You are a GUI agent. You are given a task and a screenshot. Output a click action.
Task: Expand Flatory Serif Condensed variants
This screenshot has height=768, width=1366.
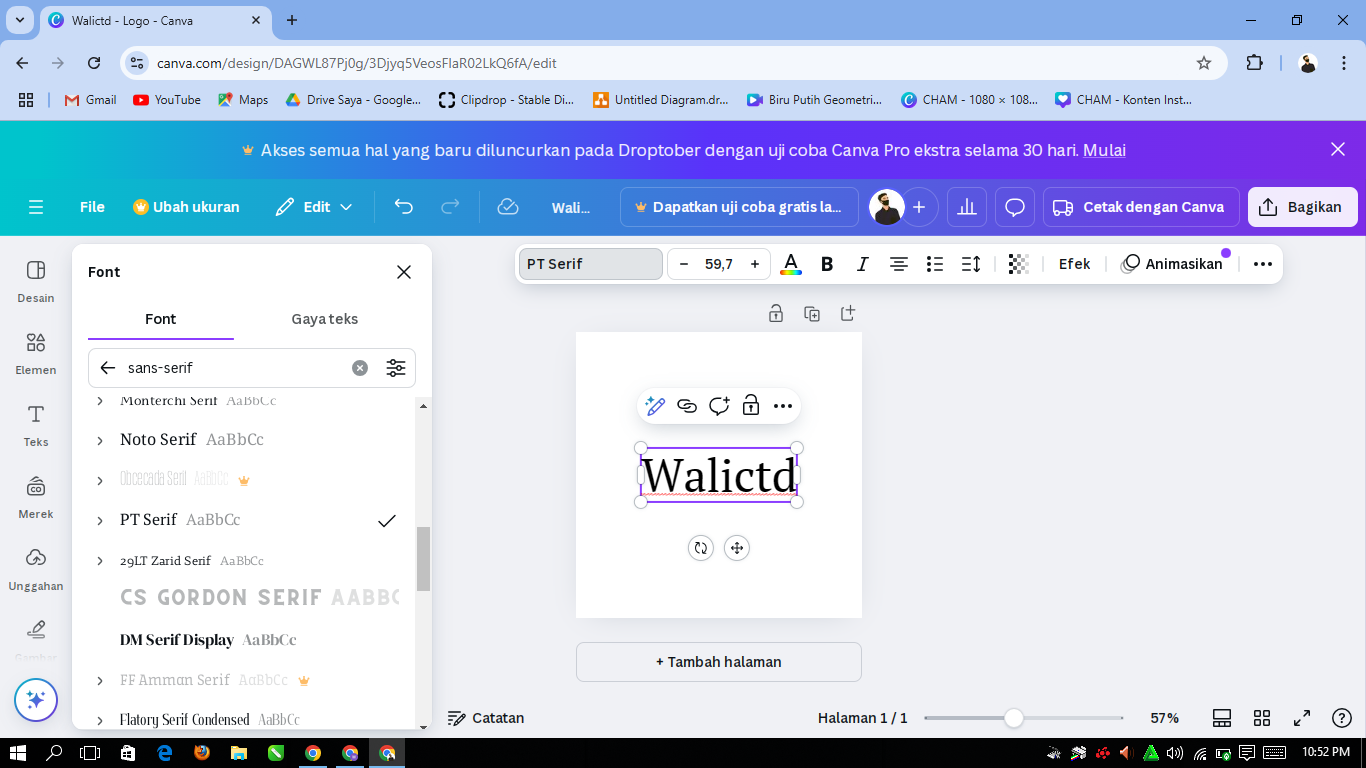tap(100, 720)
